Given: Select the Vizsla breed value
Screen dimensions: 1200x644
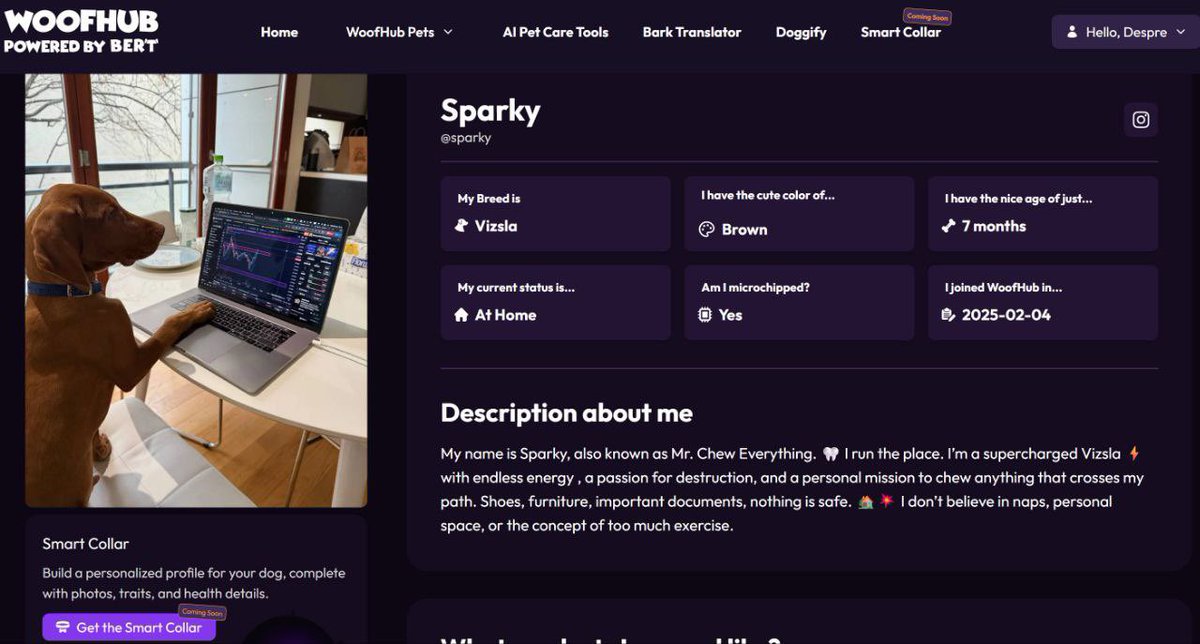Looking at the screenshot, I should pyautogui.click(x=496, y=226).
